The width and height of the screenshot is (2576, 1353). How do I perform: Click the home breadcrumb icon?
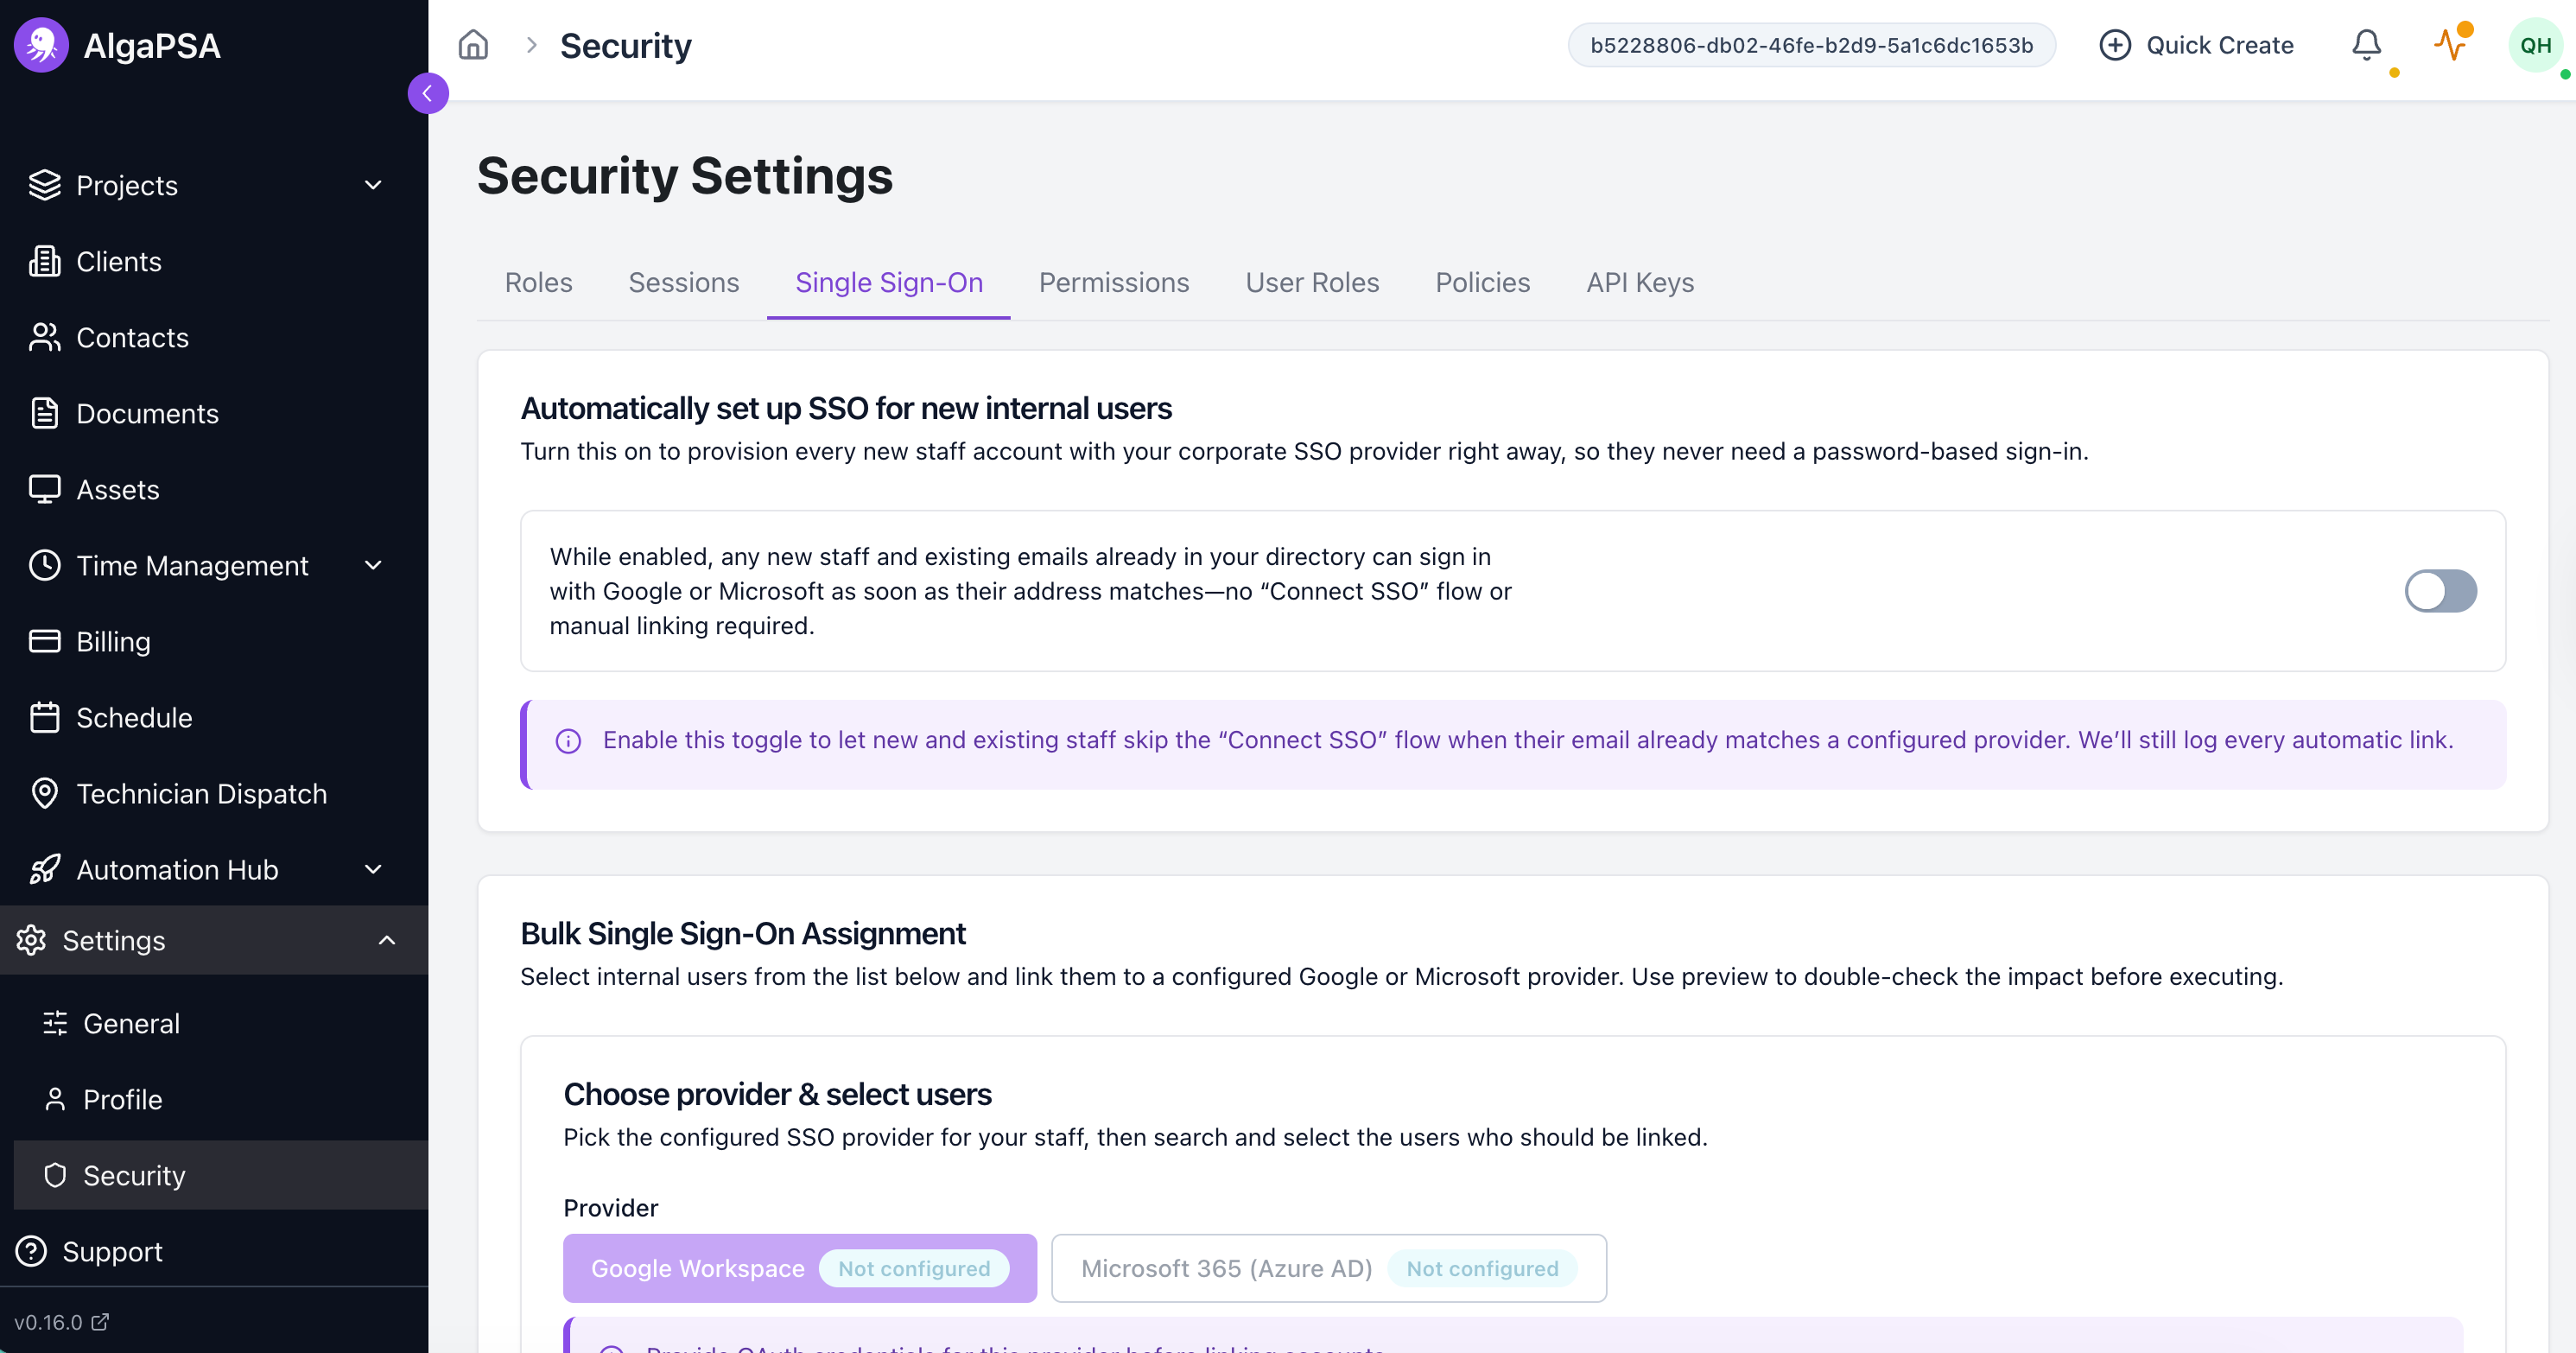[473, 45]
